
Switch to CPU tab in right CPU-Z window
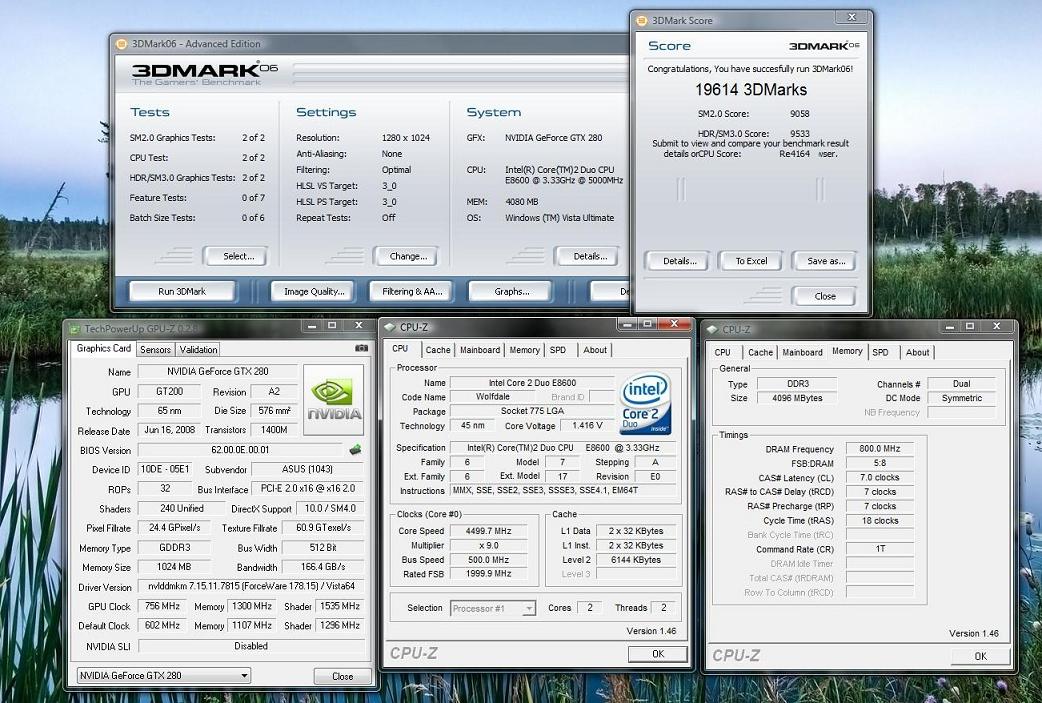(722, 353)
